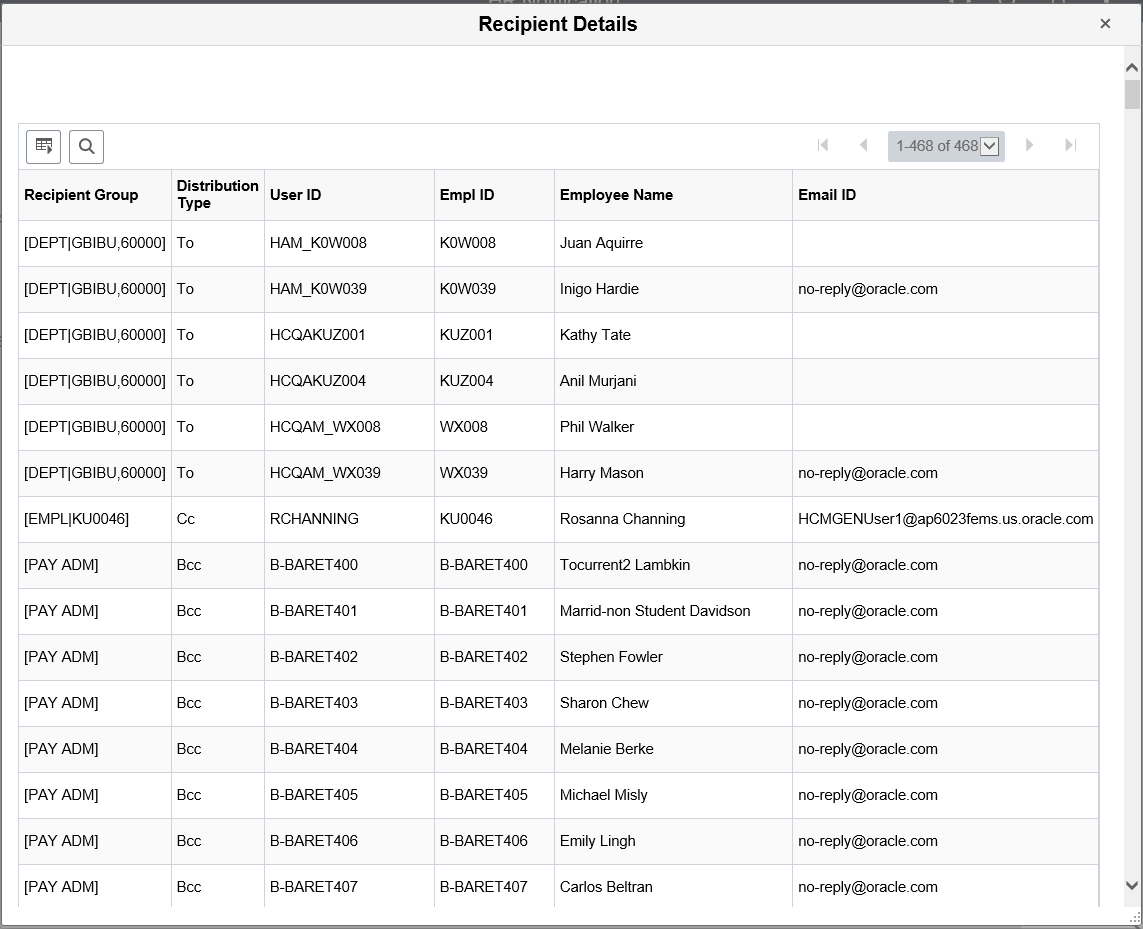
Task: Select employee name Juan Aquirre
Action: [x=601, y=243]
